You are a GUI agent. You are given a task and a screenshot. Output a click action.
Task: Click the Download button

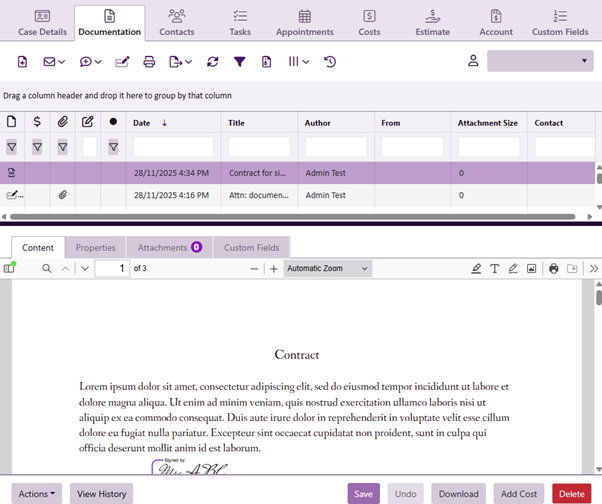(458, 493)
